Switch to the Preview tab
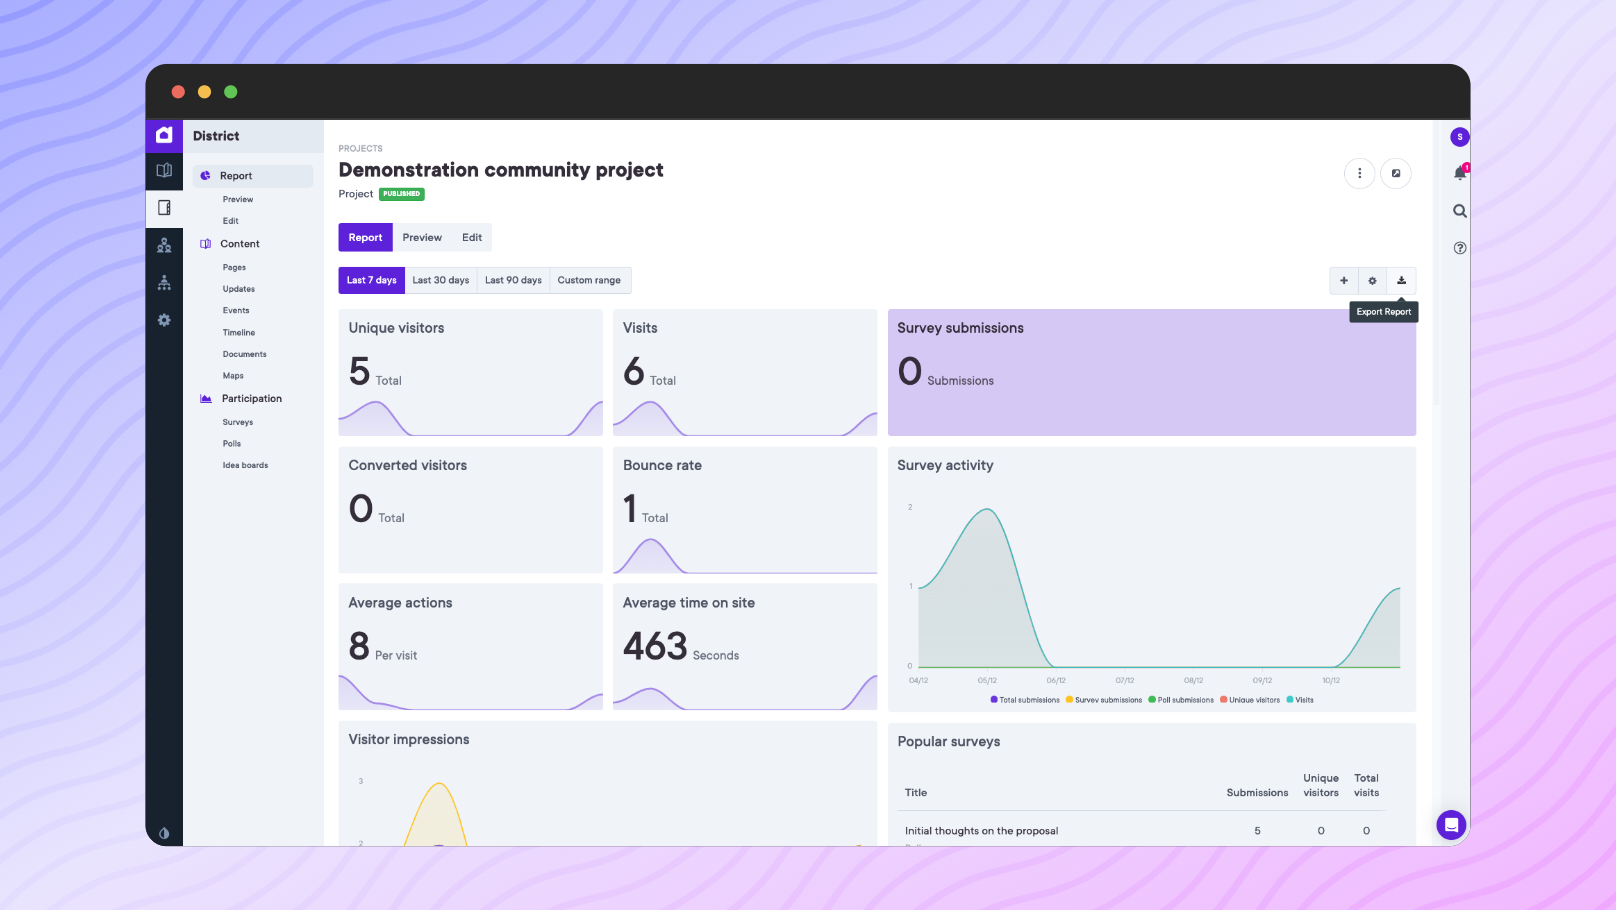Image resolution: width=1616 pixels, height=910 pixels. [422, 237]
